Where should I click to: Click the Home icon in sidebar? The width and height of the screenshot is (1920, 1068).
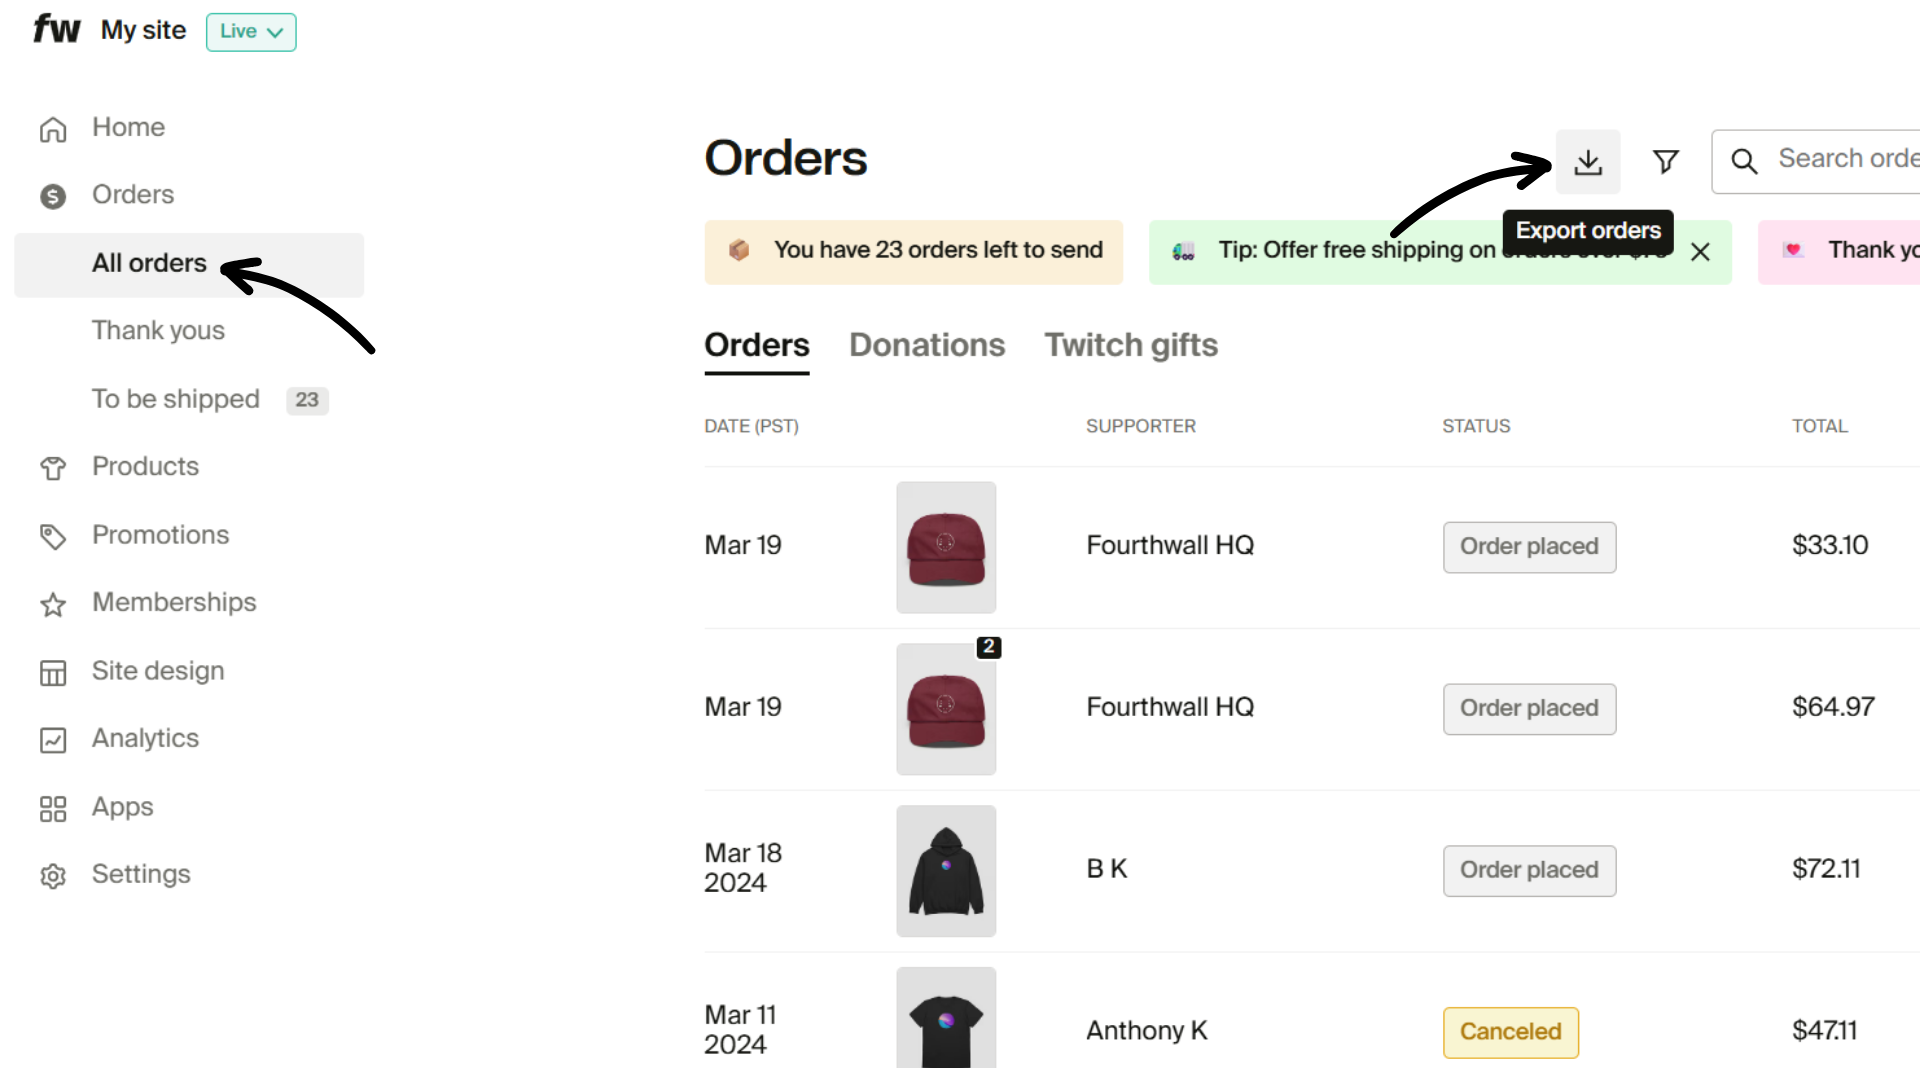pos(53,129)
